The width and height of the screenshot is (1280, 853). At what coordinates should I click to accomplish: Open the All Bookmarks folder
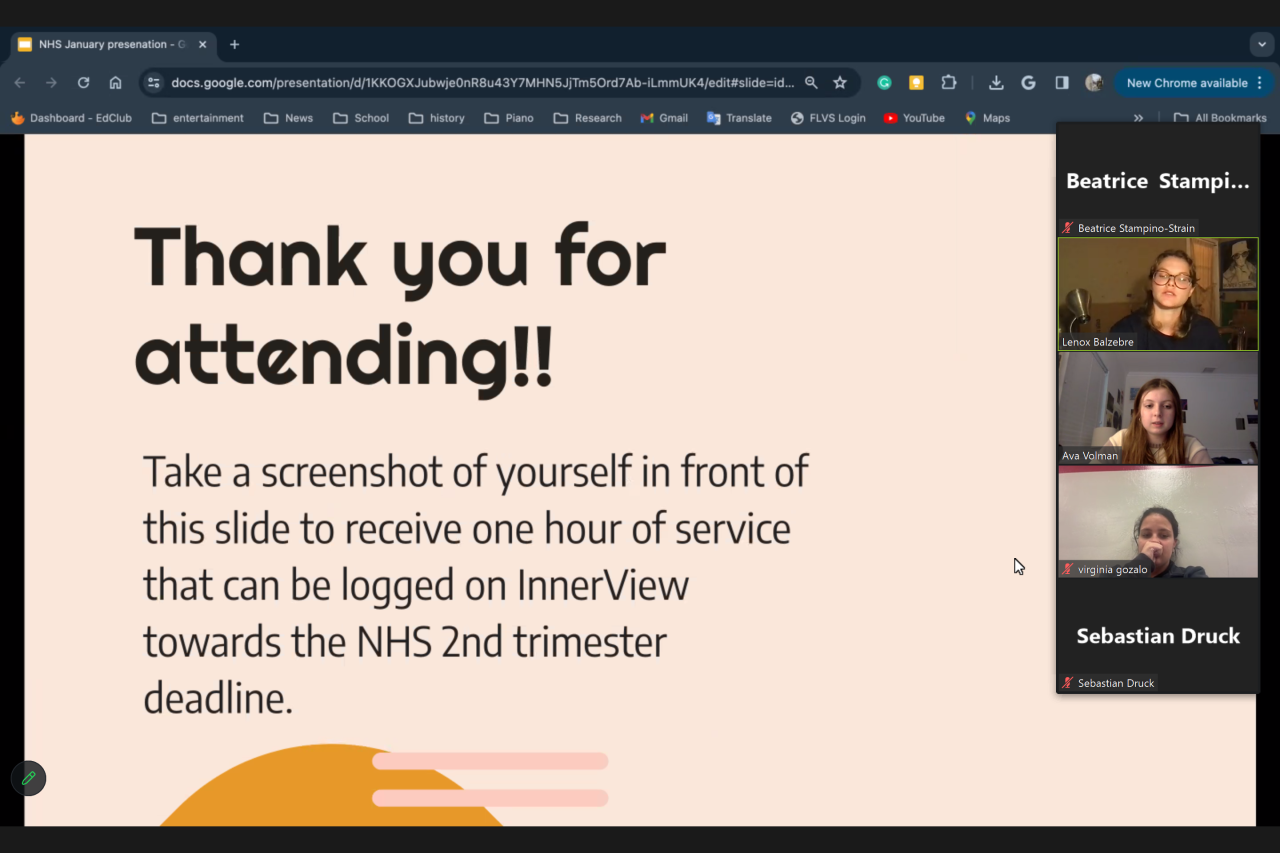click(x=1220, y=118)
